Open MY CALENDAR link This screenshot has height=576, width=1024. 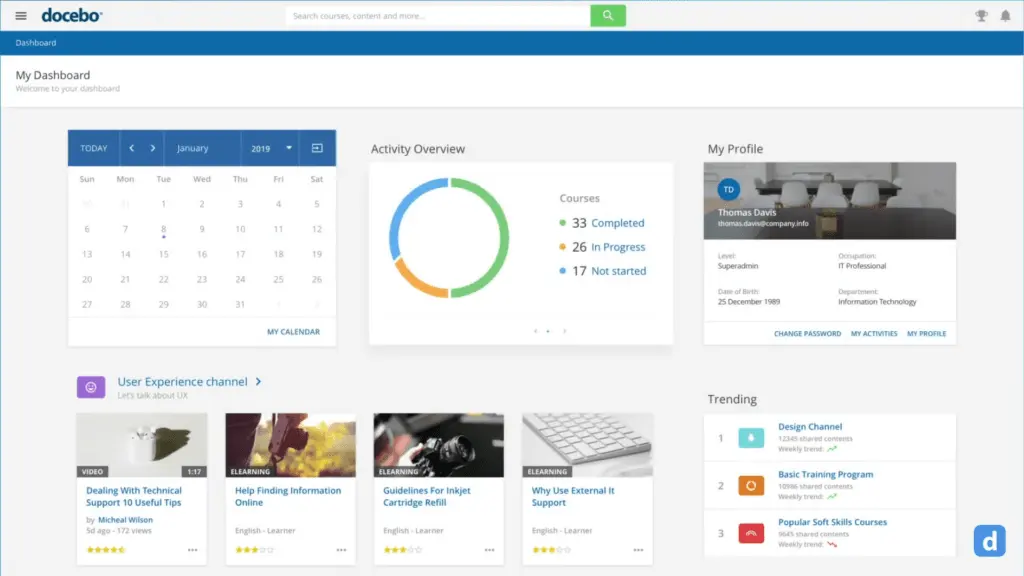click(293, 332)
